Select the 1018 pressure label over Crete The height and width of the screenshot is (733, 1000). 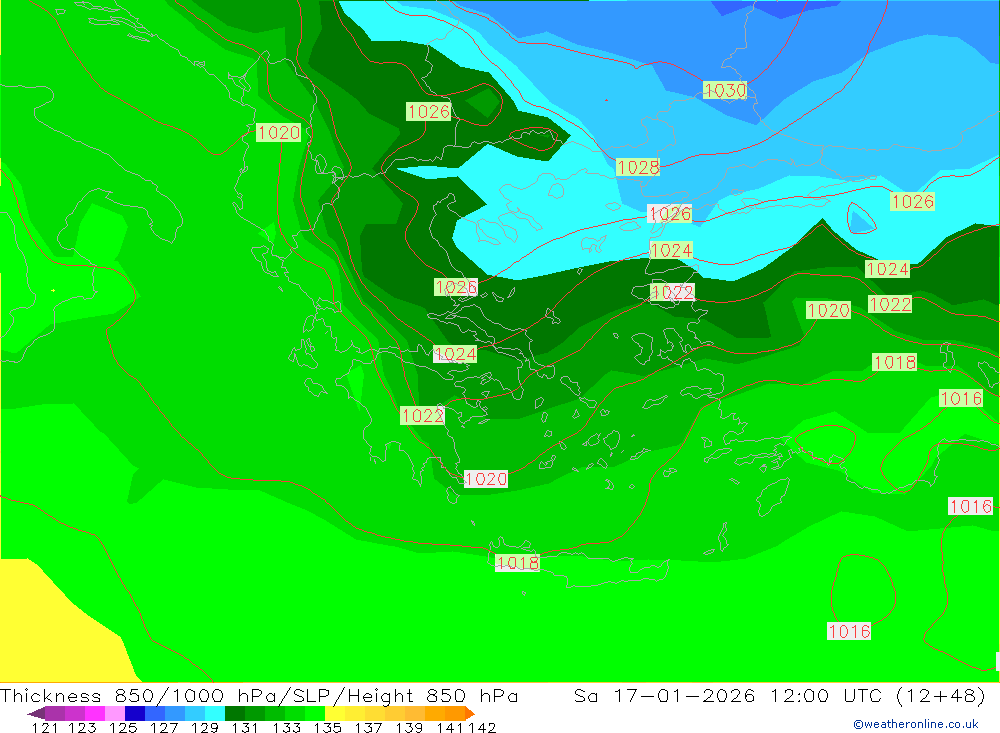coord(517,563)
